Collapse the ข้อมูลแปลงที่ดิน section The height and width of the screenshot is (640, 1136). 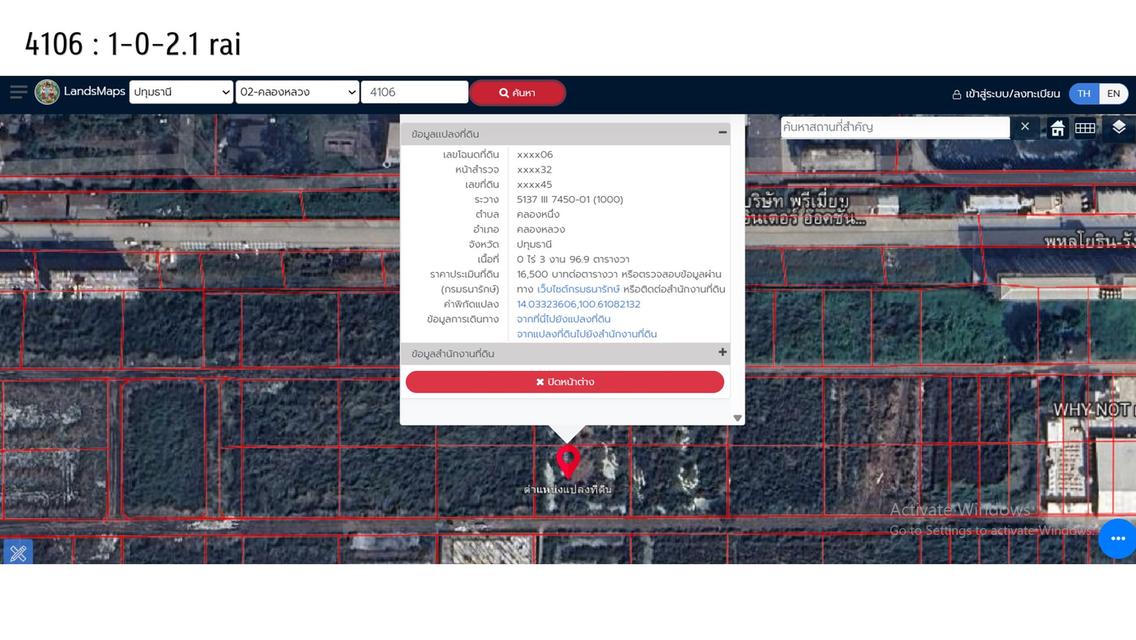tap(722, 133)
